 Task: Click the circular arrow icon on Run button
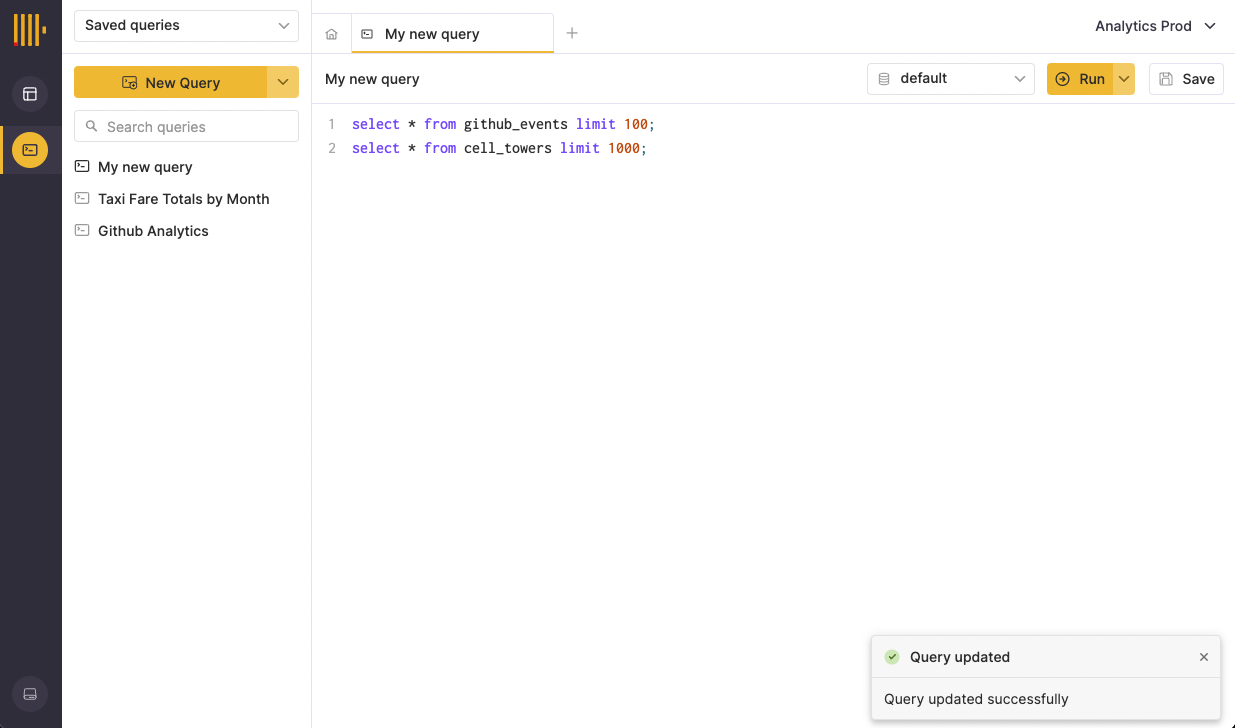pyautogui.click(x=1062, y=78)
